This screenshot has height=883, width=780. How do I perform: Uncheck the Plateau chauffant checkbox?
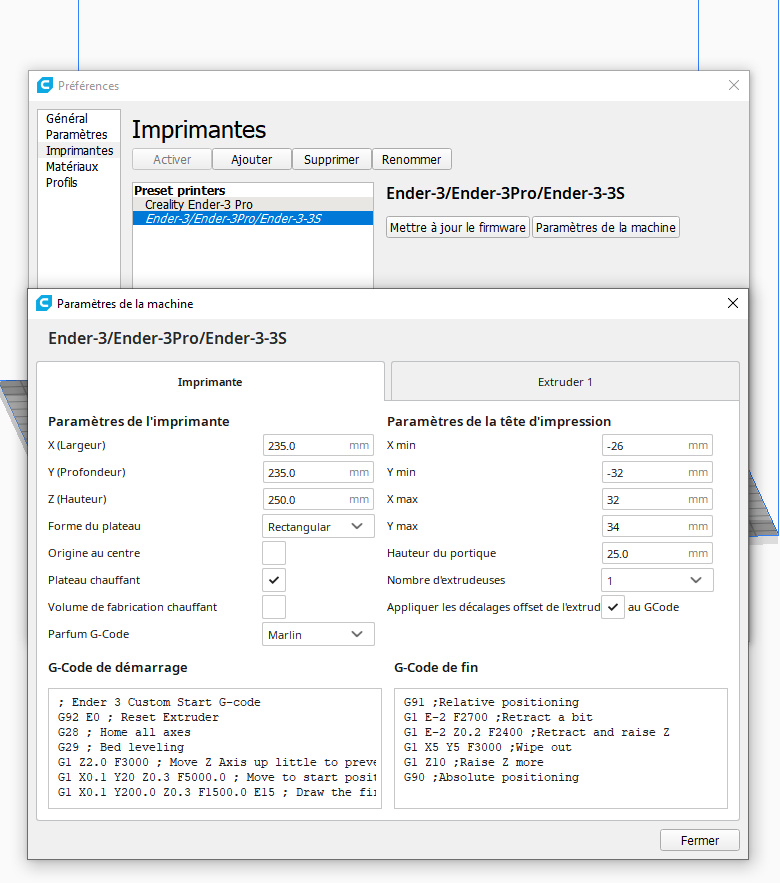click(274, 580)
